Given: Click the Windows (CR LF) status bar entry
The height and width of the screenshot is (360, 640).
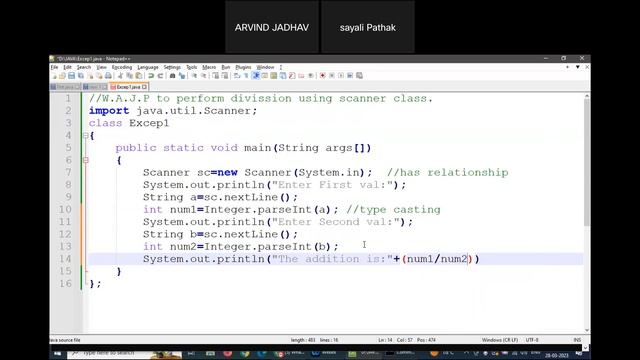Looking at the screenshot, I should [x=500, y=340].
